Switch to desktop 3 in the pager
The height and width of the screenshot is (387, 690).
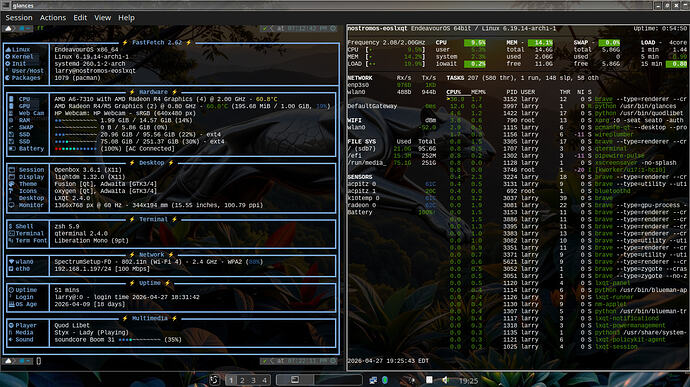point(253,380)
